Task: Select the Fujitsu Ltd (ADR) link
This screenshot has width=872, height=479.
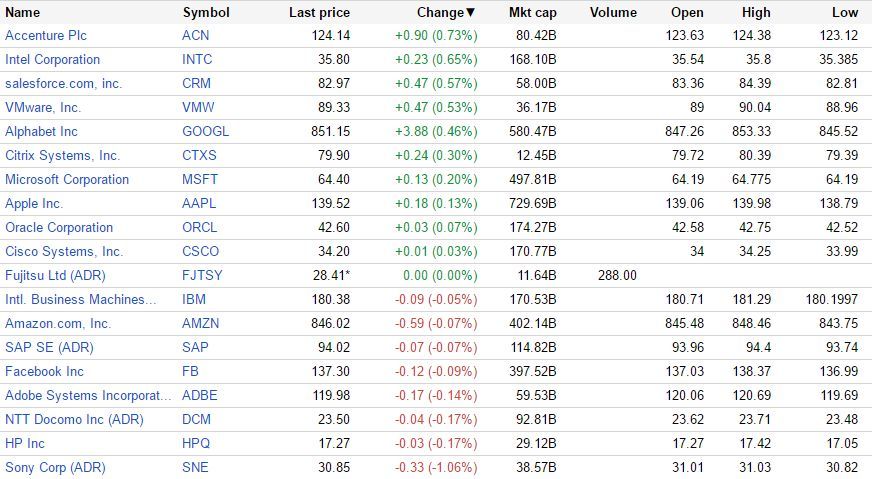Action: coord(55,275)
